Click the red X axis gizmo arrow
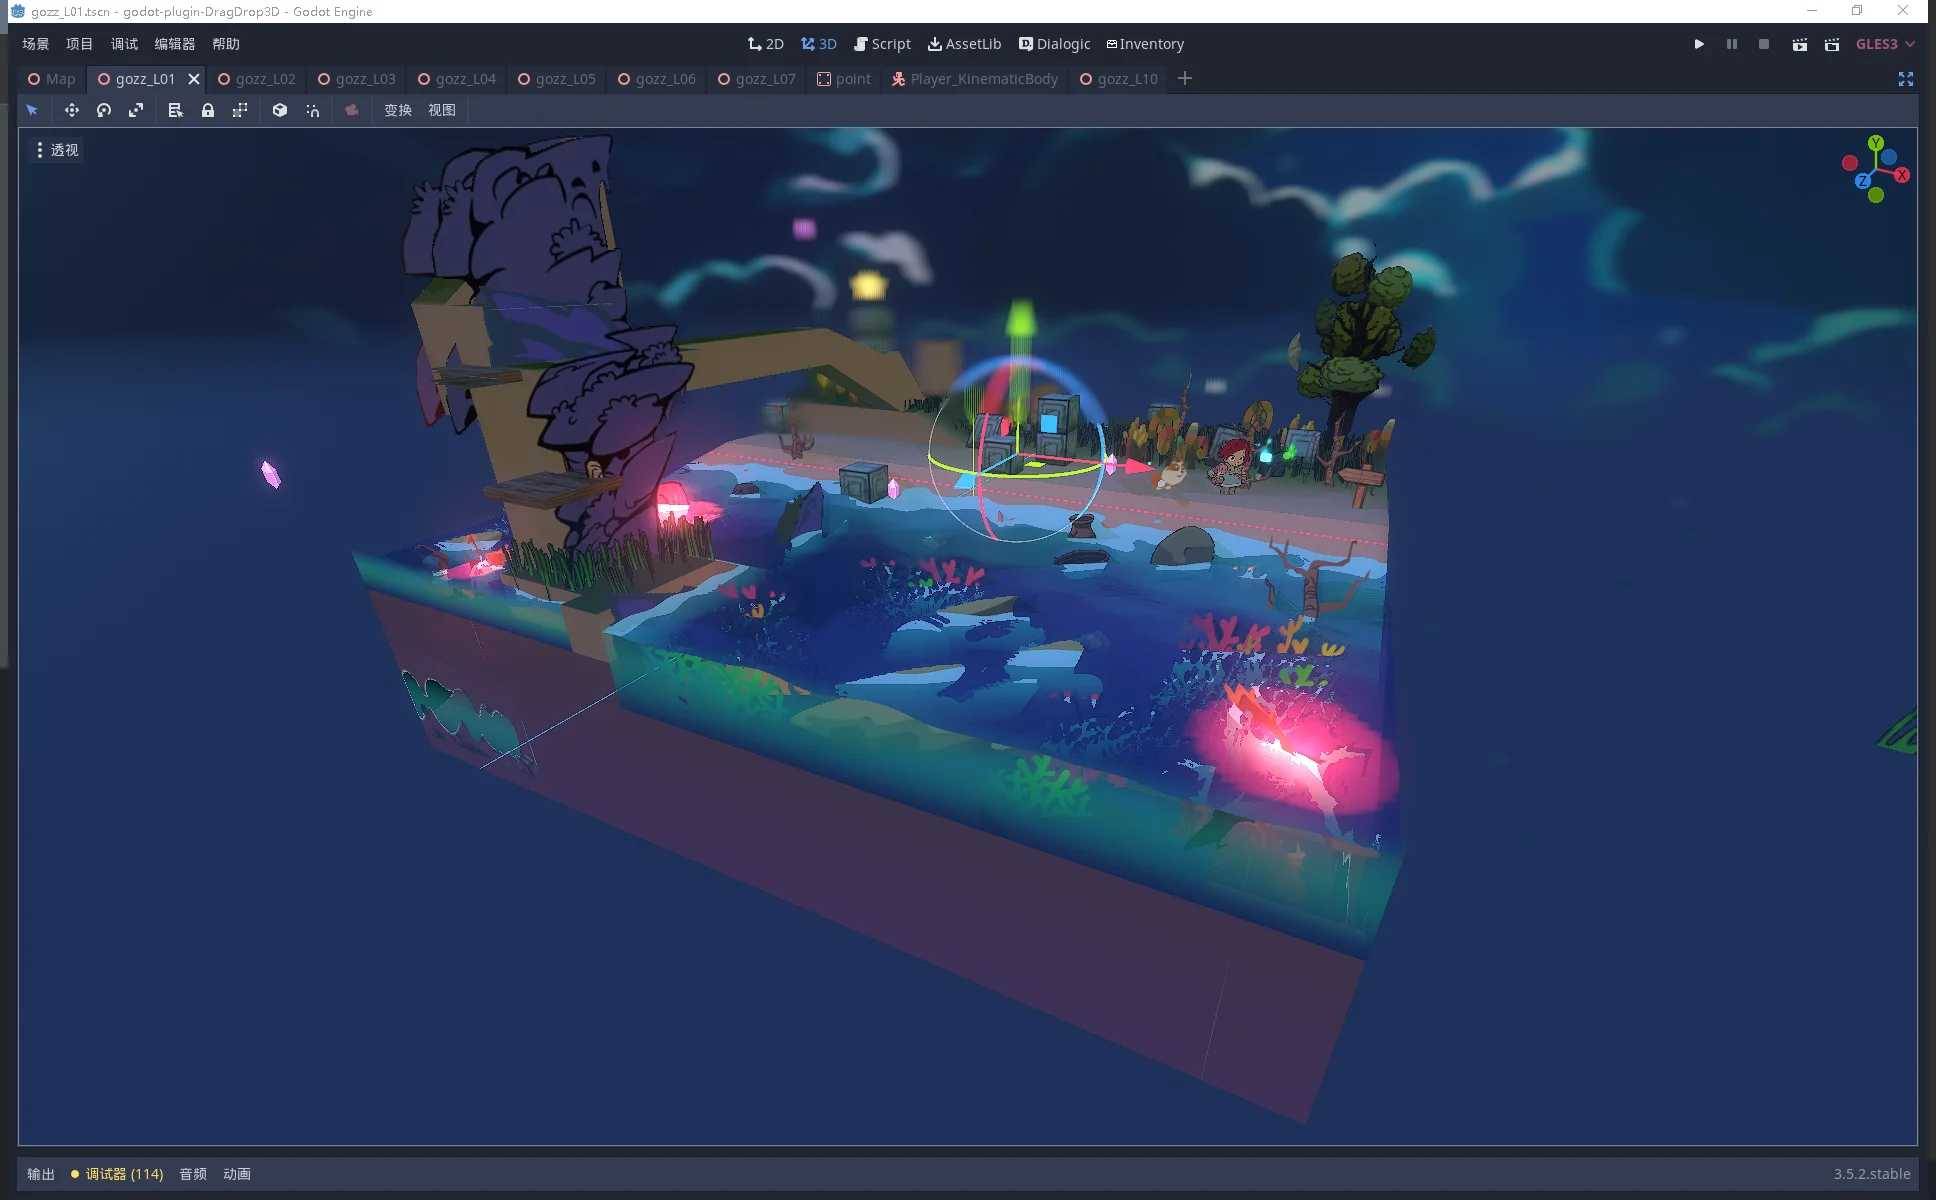The width and height of the screenshot is (1936, 1200). [1137, 466]
